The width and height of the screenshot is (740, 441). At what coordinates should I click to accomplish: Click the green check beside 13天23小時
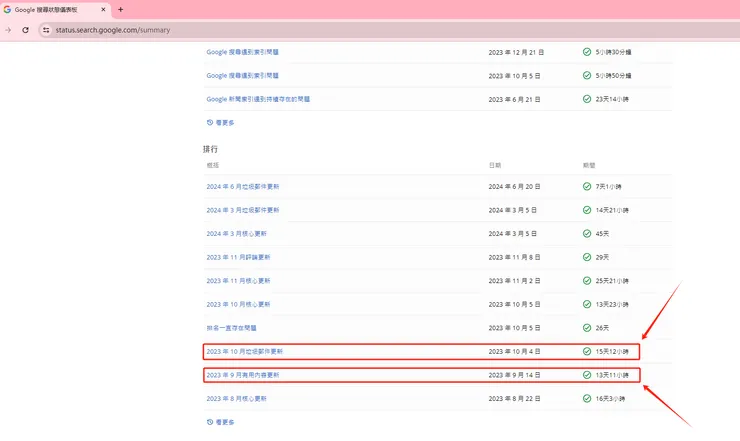pyautogui.click(x=587, y=305)
